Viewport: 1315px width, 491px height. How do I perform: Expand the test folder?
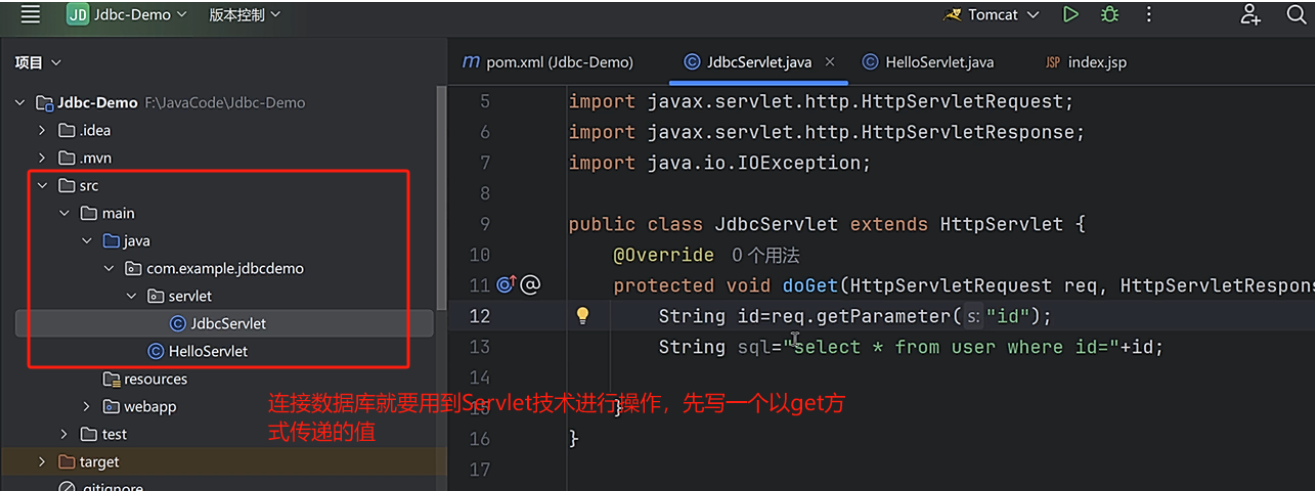64,434
